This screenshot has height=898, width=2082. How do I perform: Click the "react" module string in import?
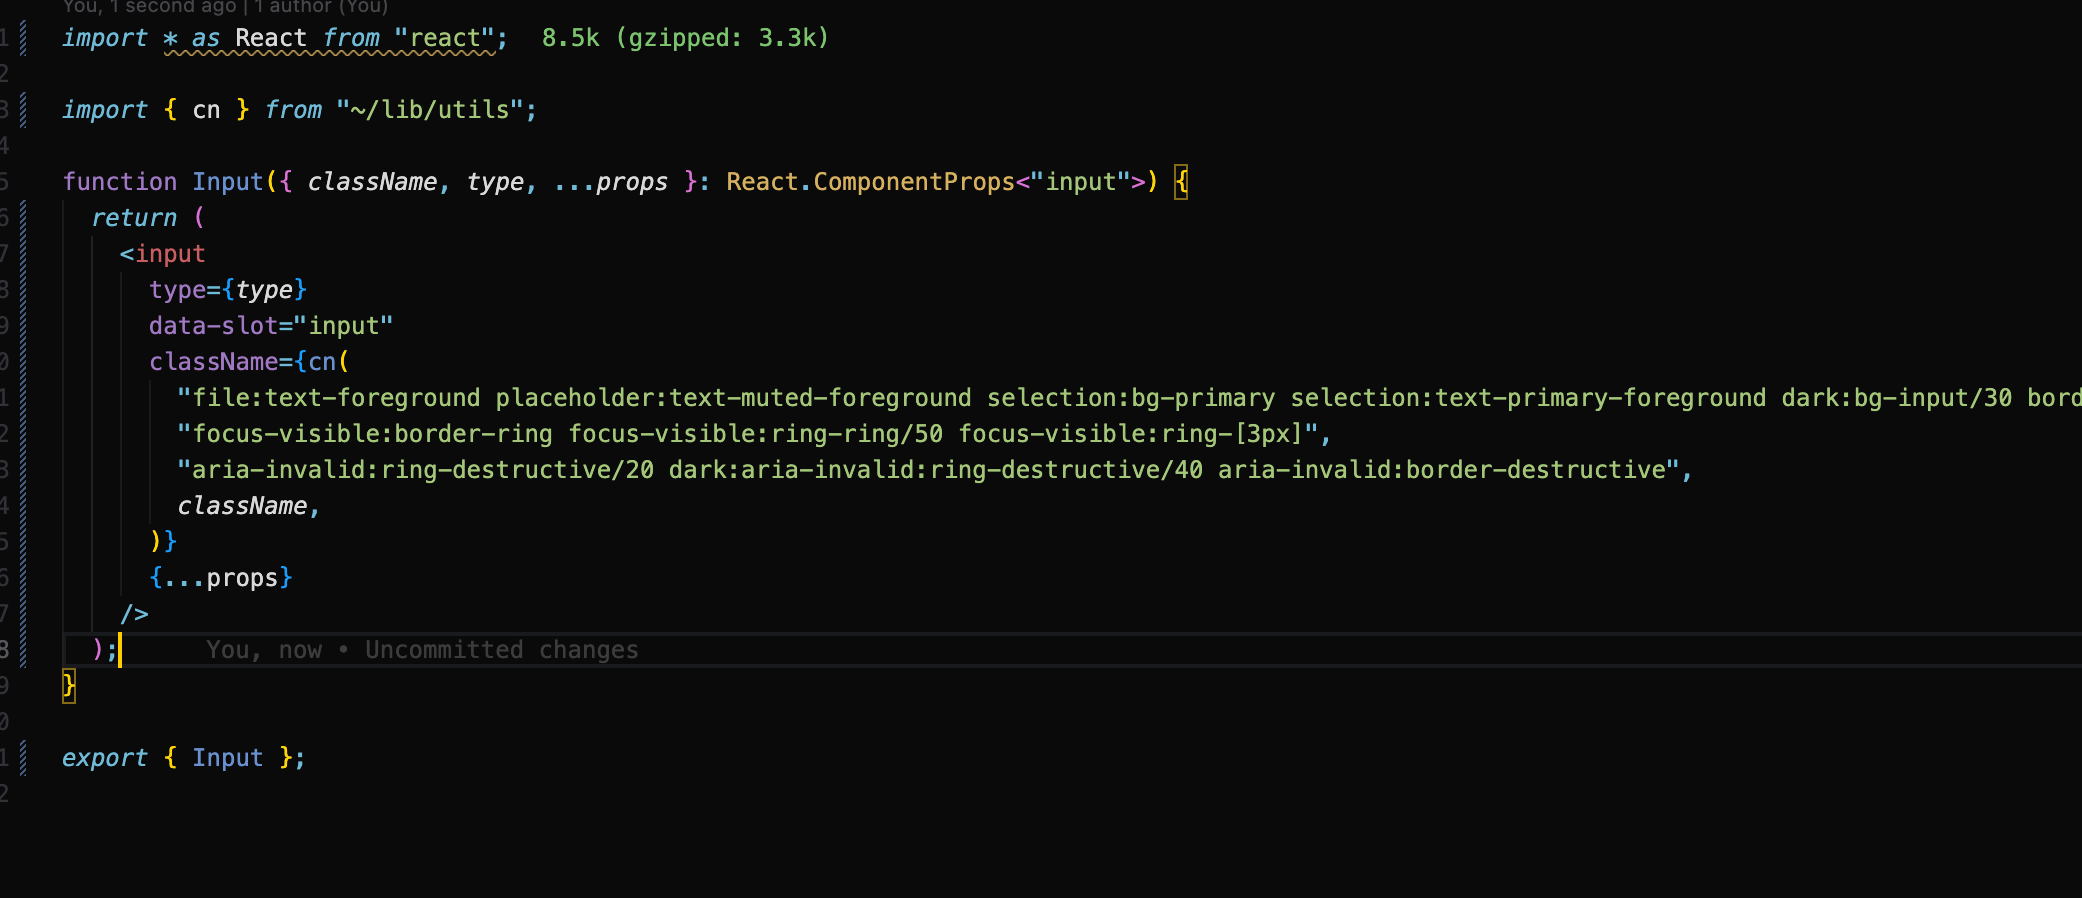[x=444, y=38]
